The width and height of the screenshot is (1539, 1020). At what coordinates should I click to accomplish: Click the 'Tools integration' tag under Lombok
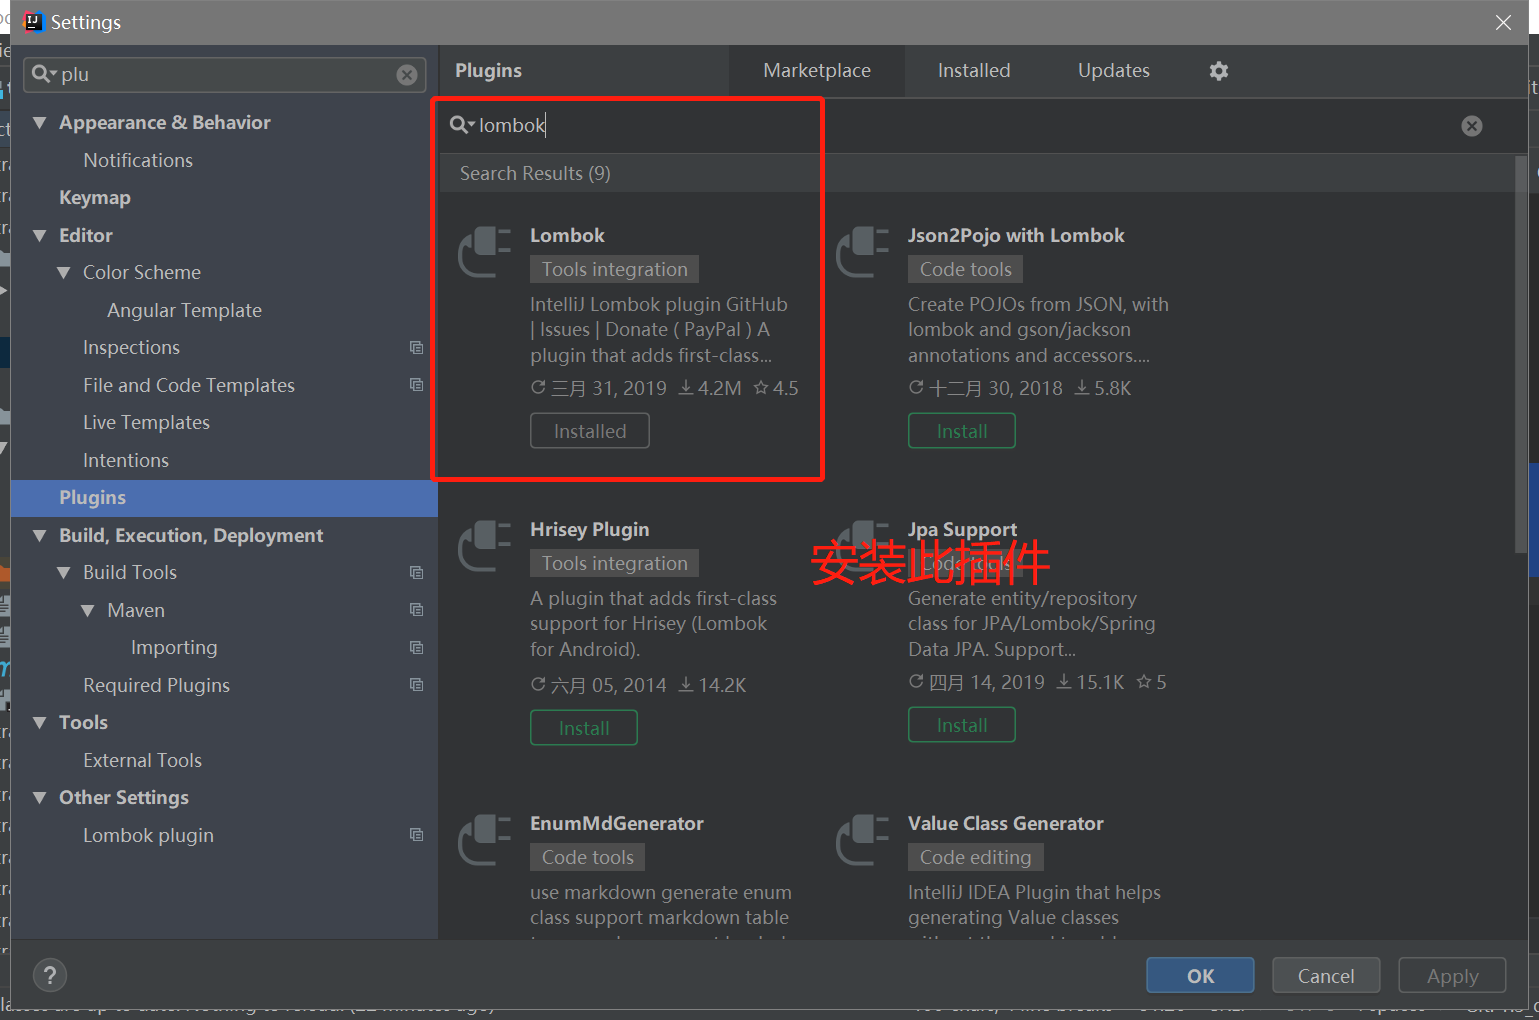point(614,269)
